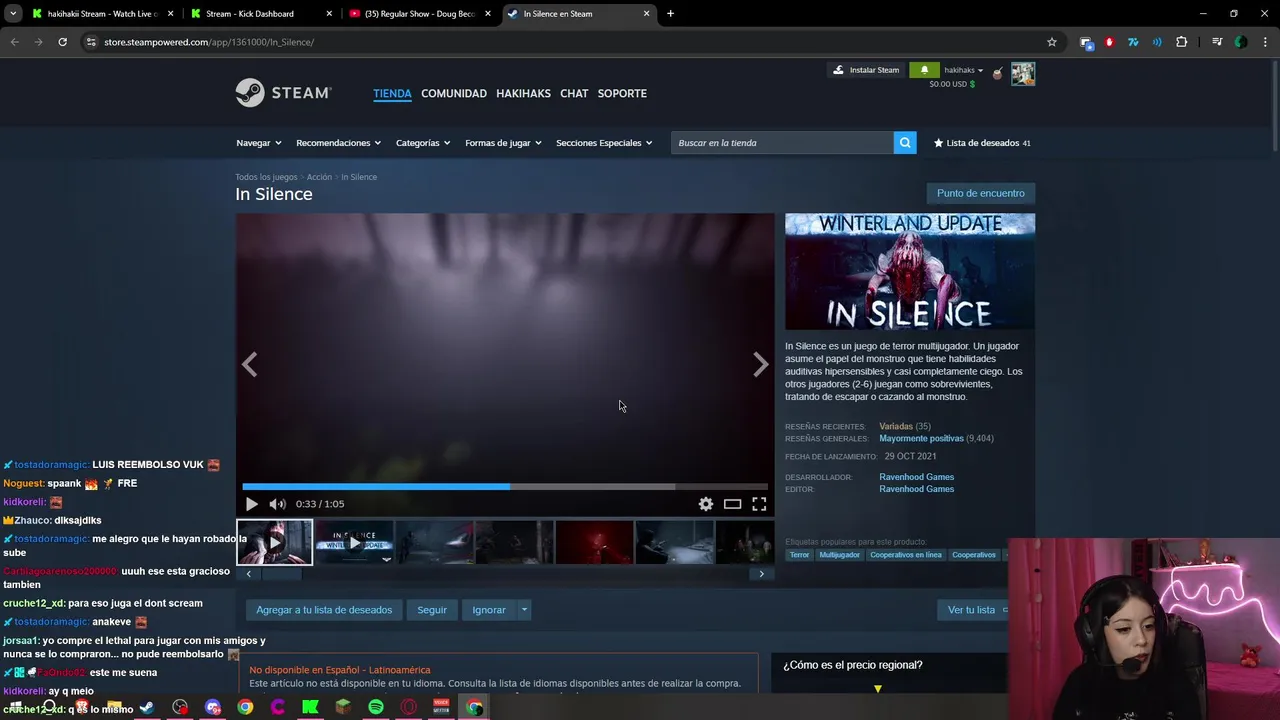Toggle theater mode on the video player
This screenshot has height=720, width=1280.
(732, 504)
